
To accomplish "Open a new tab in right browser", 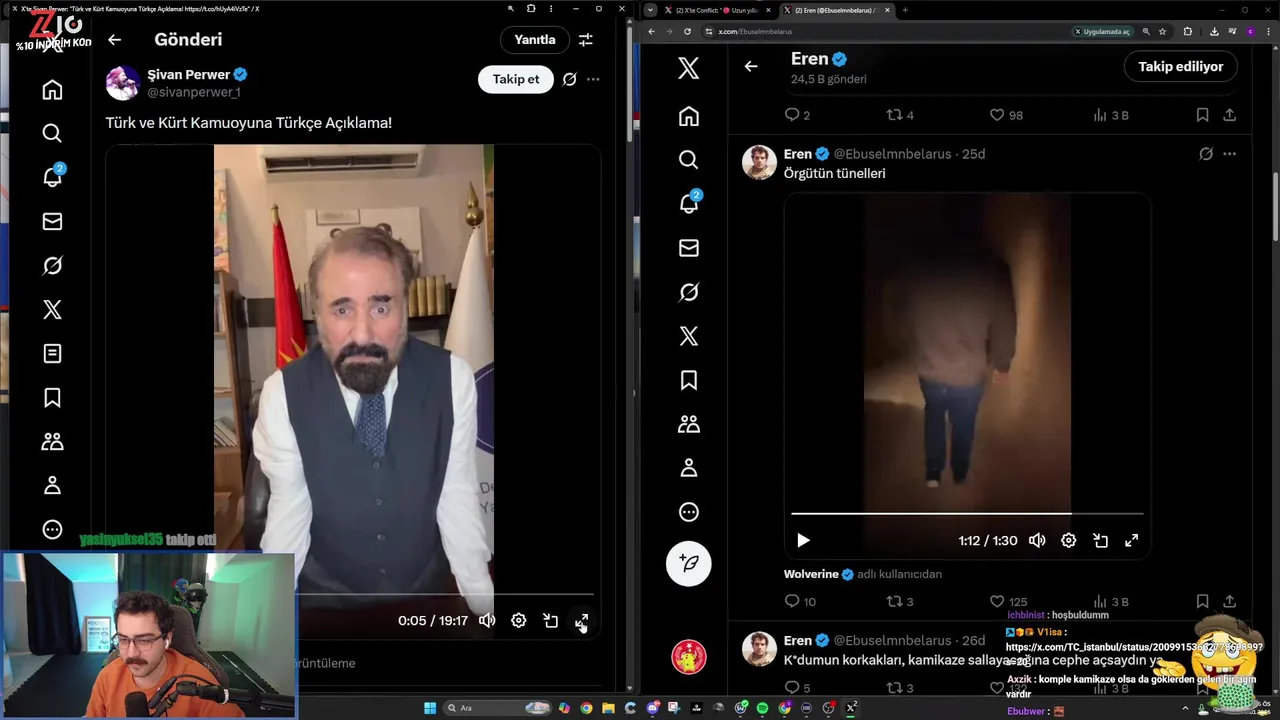I will coord(905,10).
